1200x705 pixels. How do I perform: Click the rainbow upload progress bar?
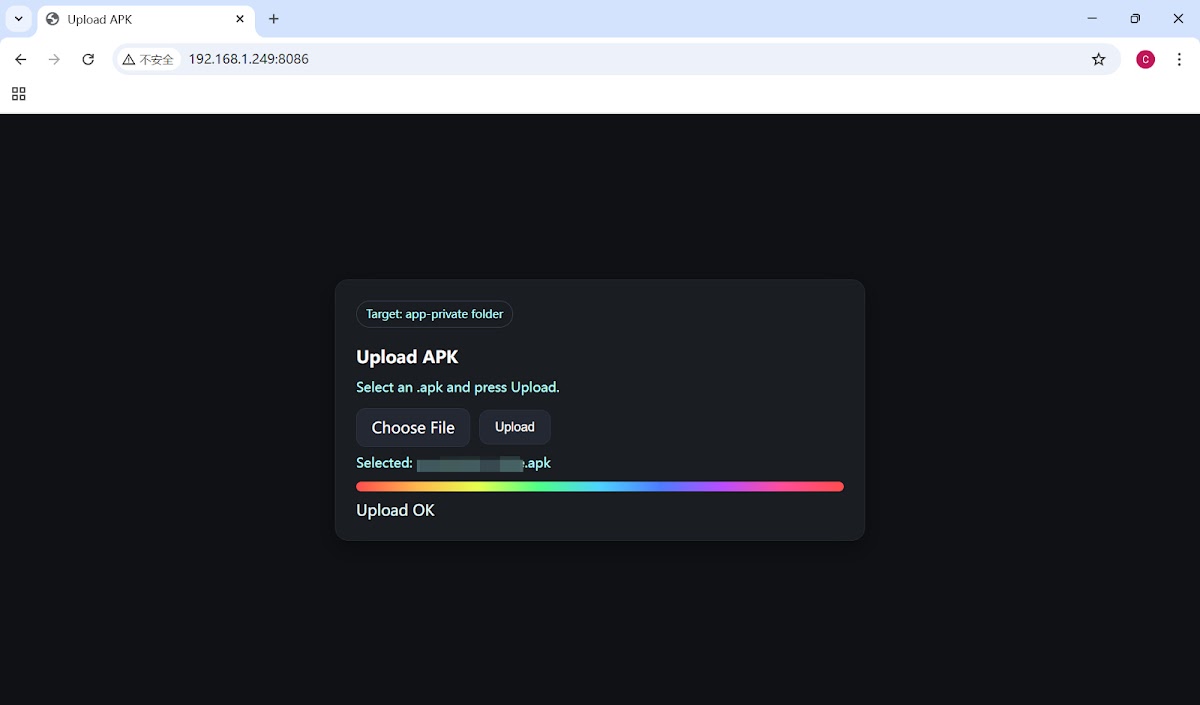(x=600, y=487)
